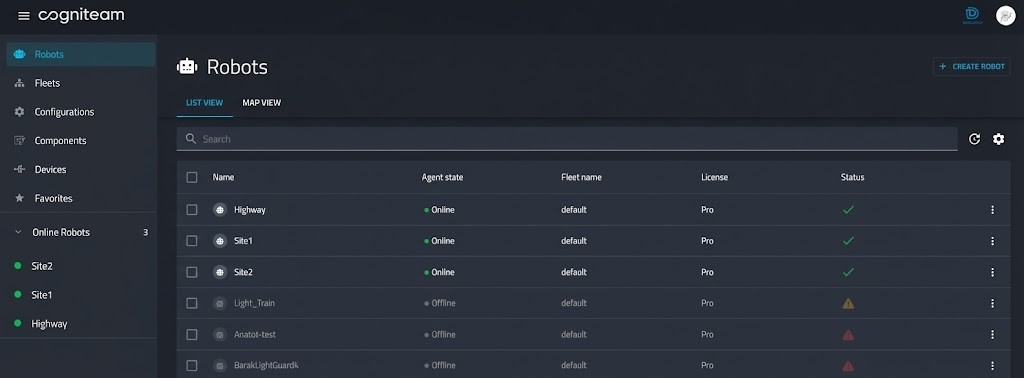The height and width of the screenshot is (378, 1024).
Task: Sort by the License column header
Action: pyautogui.click(x=714, y=177)
